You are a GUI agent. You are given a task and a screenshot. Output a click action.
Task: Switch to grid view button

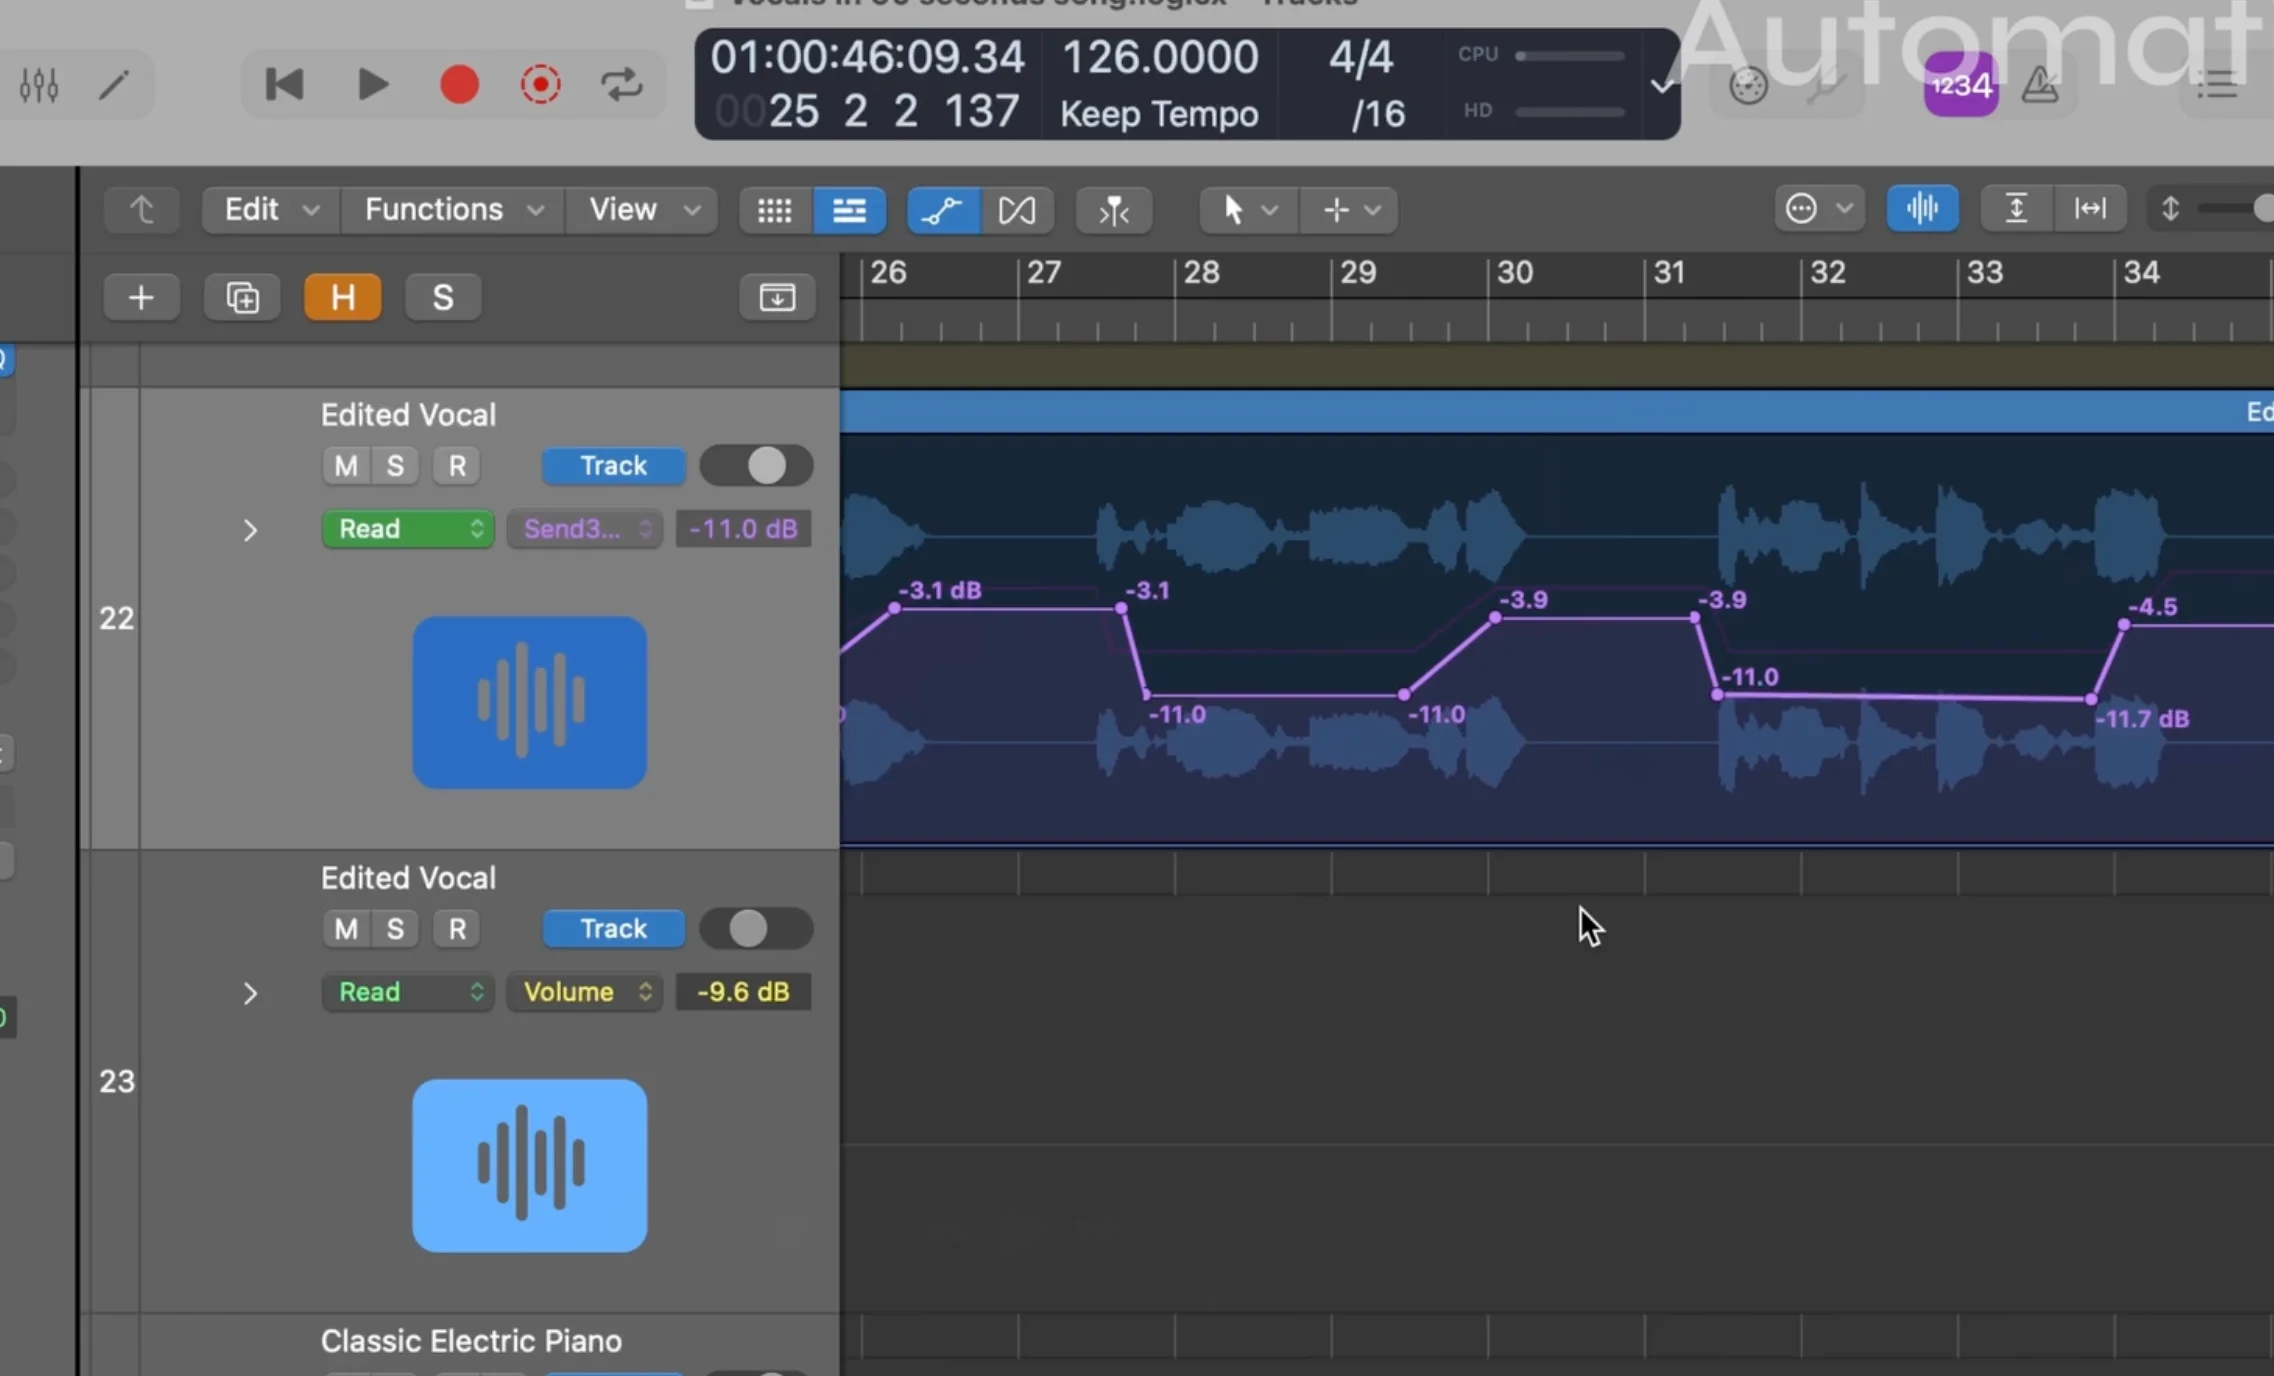[x=775, y=210]
